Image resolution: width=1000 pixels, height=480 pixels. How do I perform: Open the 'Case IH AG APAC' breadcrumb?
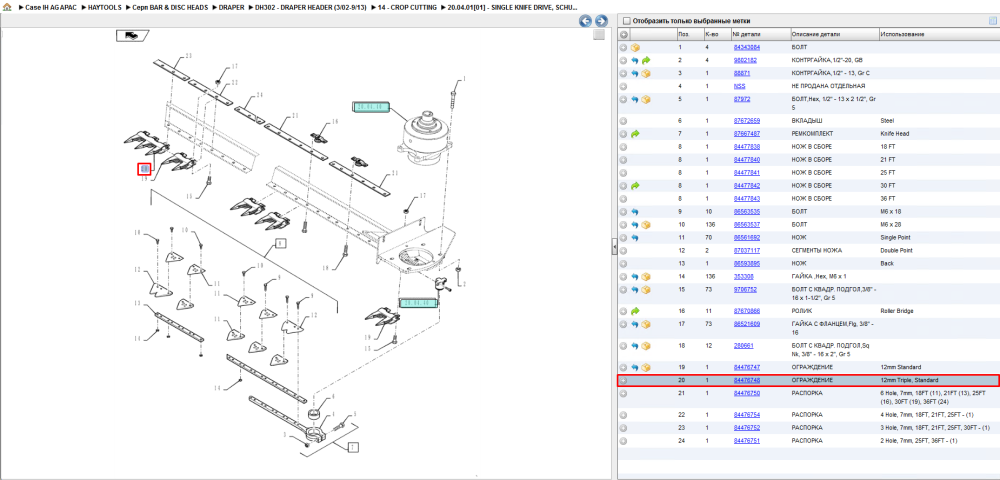[x=50, y=7]
